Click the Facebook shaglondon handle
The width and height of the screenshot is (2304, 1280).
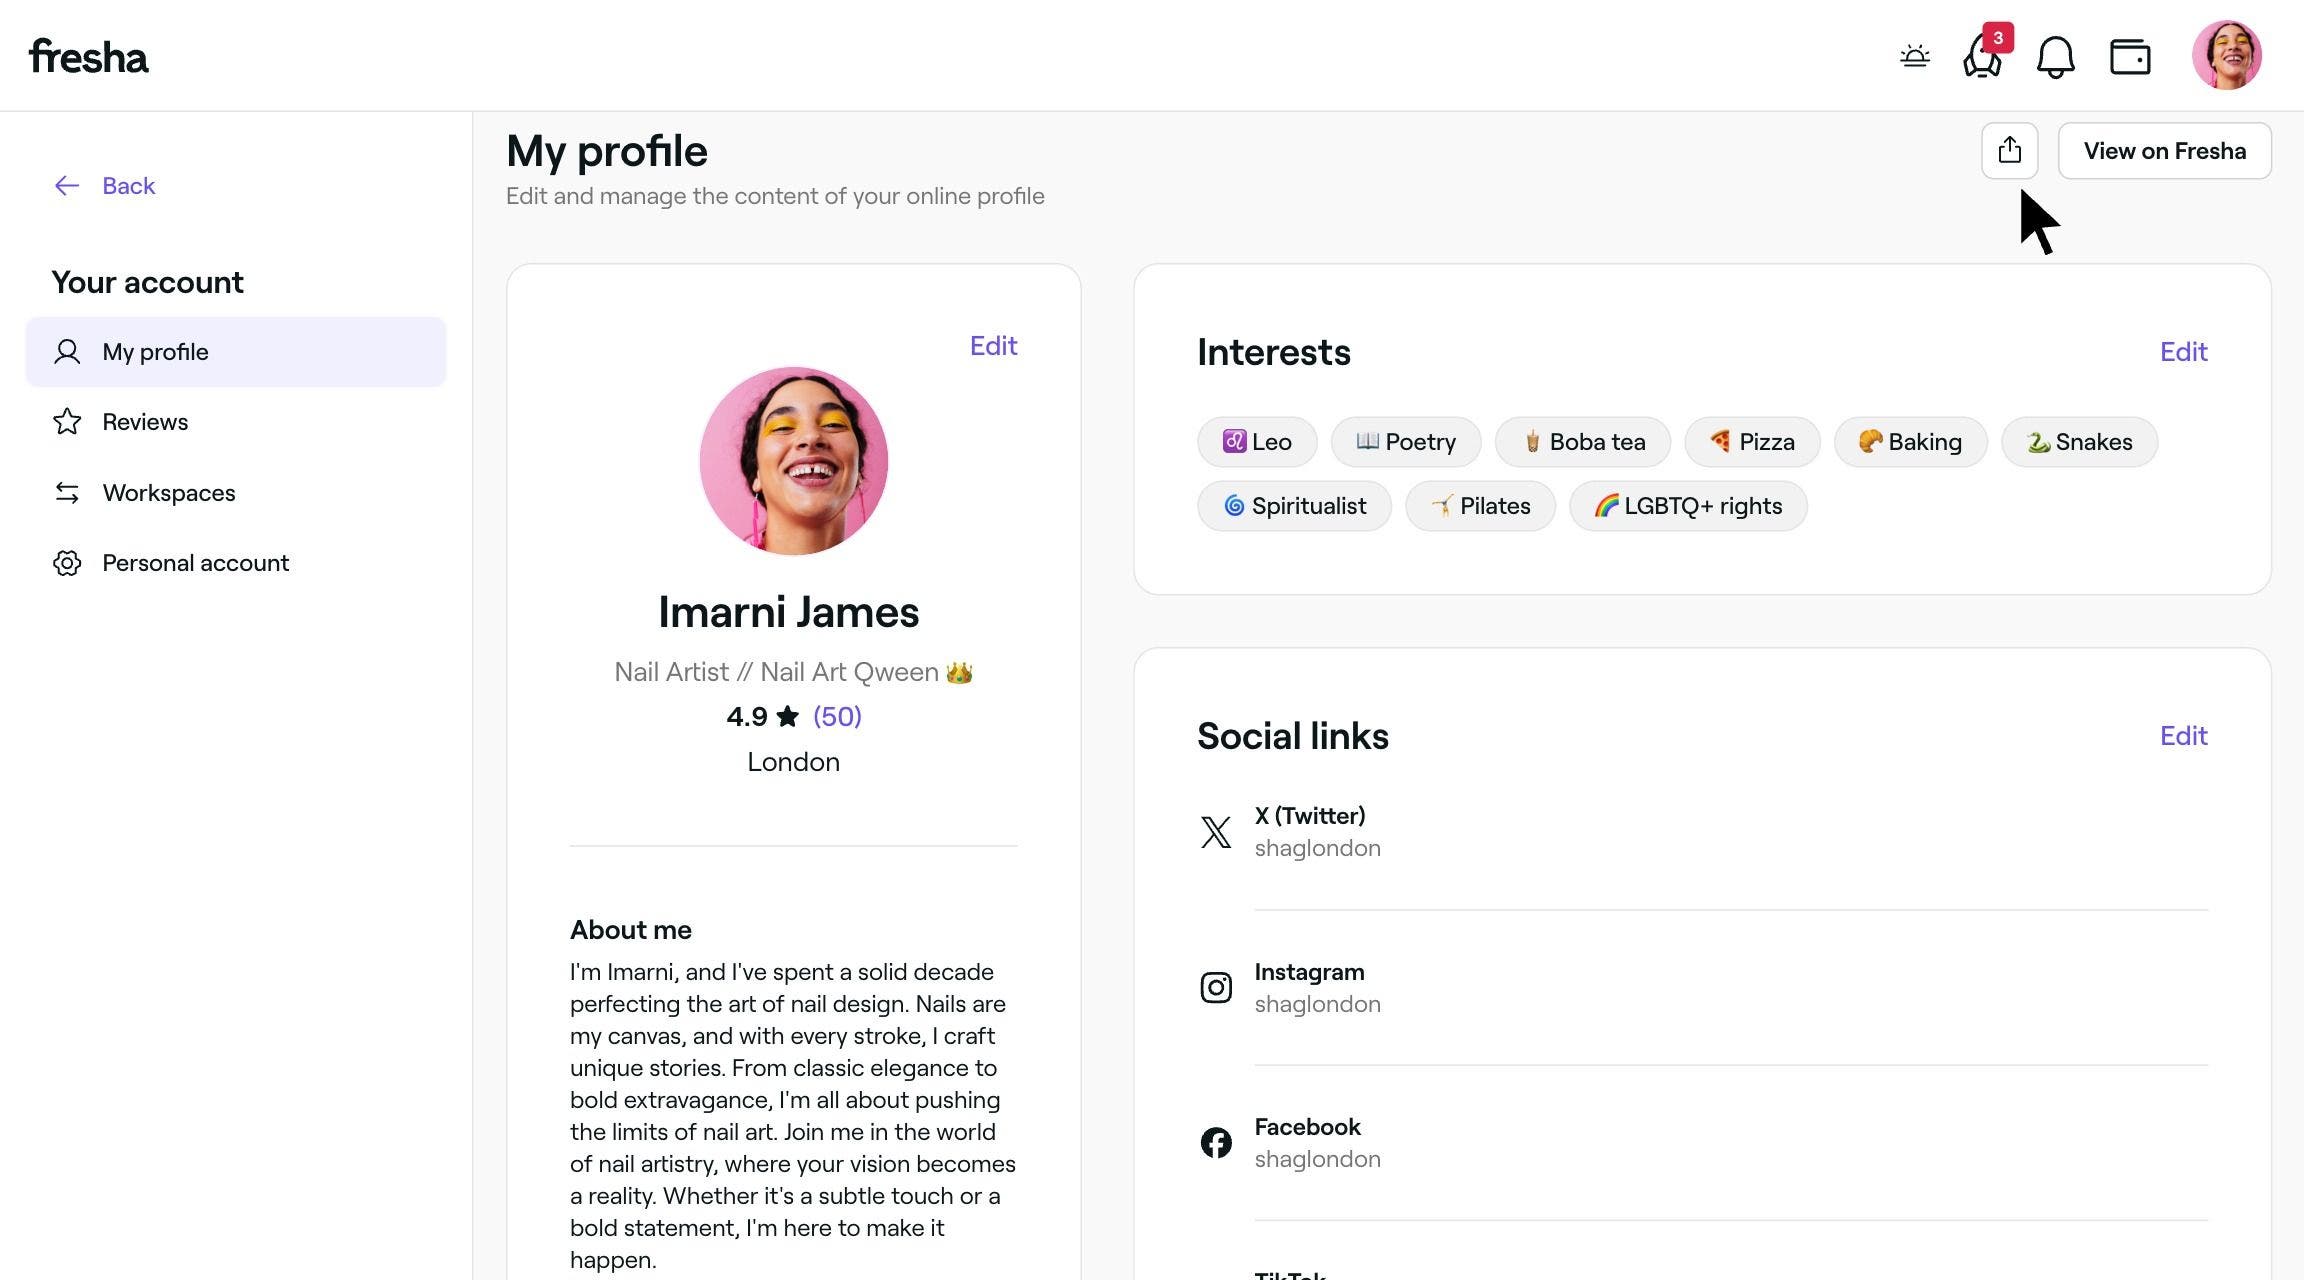tap(1318, 1160)
